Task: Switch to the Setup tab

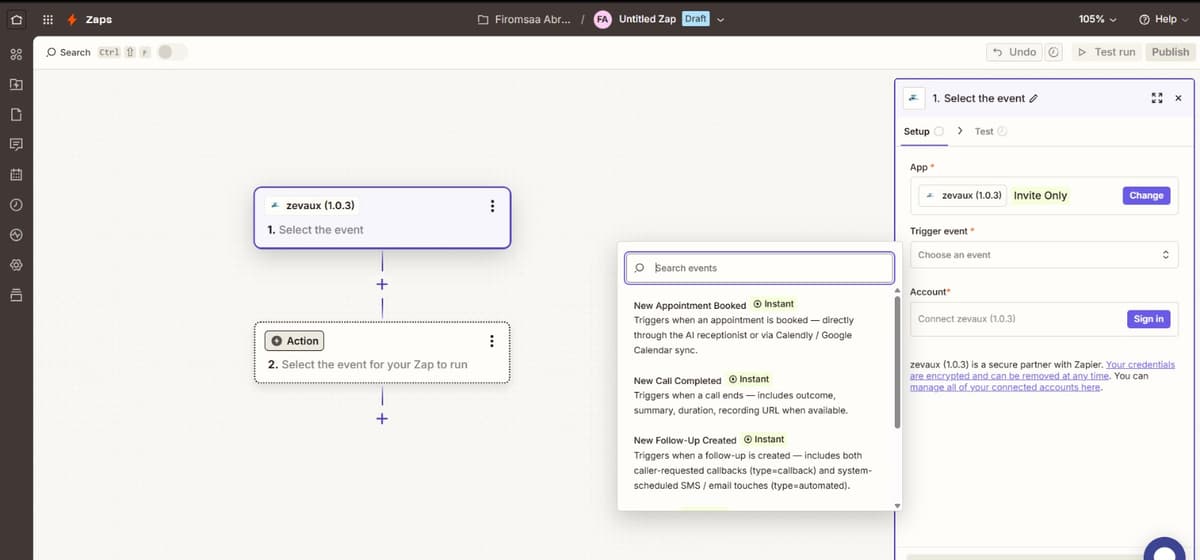Action: (x=923, y=131)
